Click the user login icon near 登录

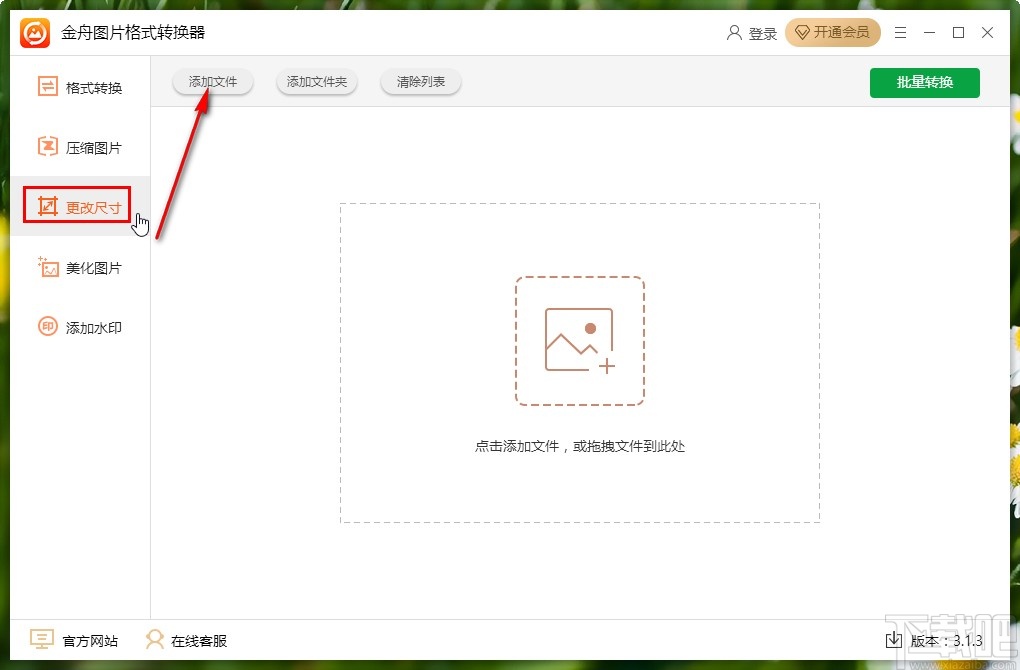pyautogui.click(x=732, y=32)
